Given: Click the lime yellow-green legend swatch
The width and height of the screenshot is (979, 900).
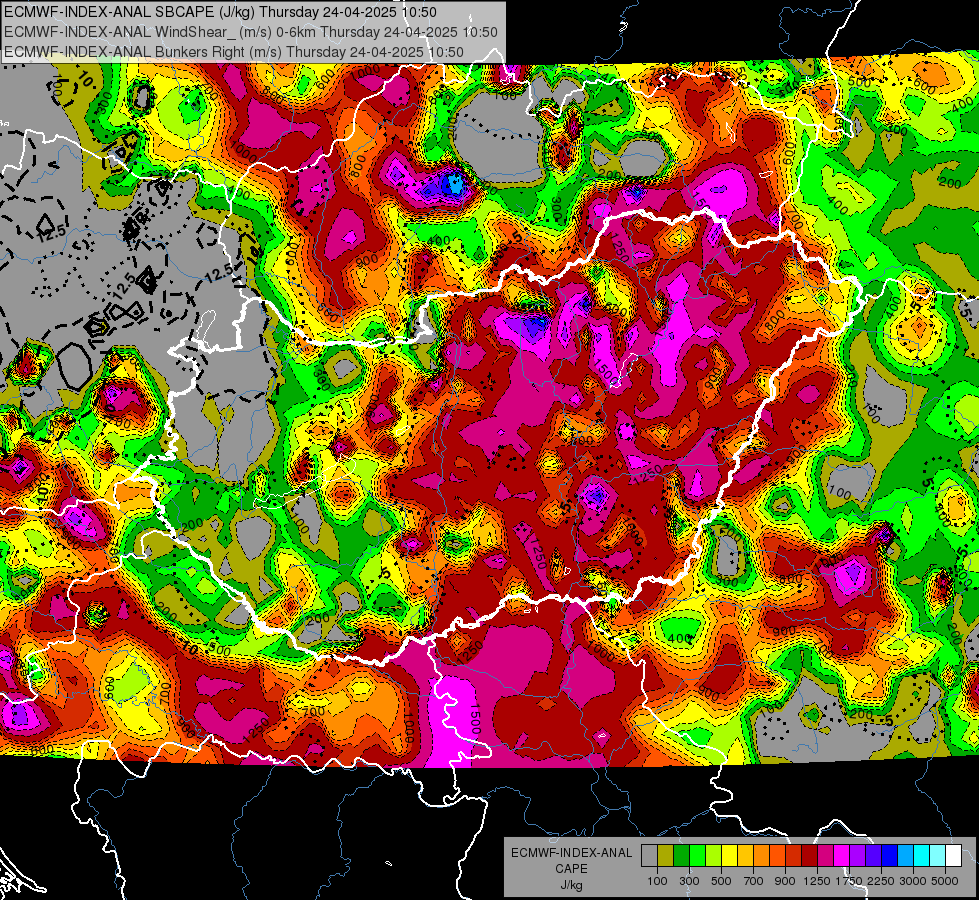Looking at the screenshot, I should pyautogui.click(x=713, y=856).
